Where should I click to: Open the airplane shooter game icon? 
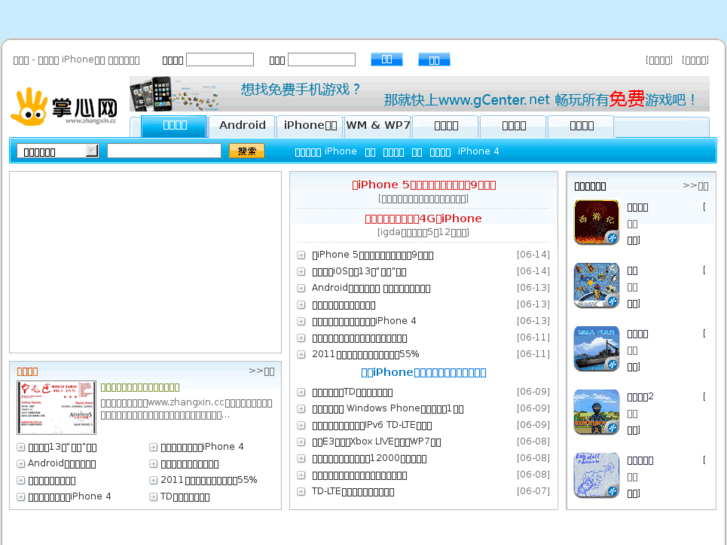click(x=596, y=285)
